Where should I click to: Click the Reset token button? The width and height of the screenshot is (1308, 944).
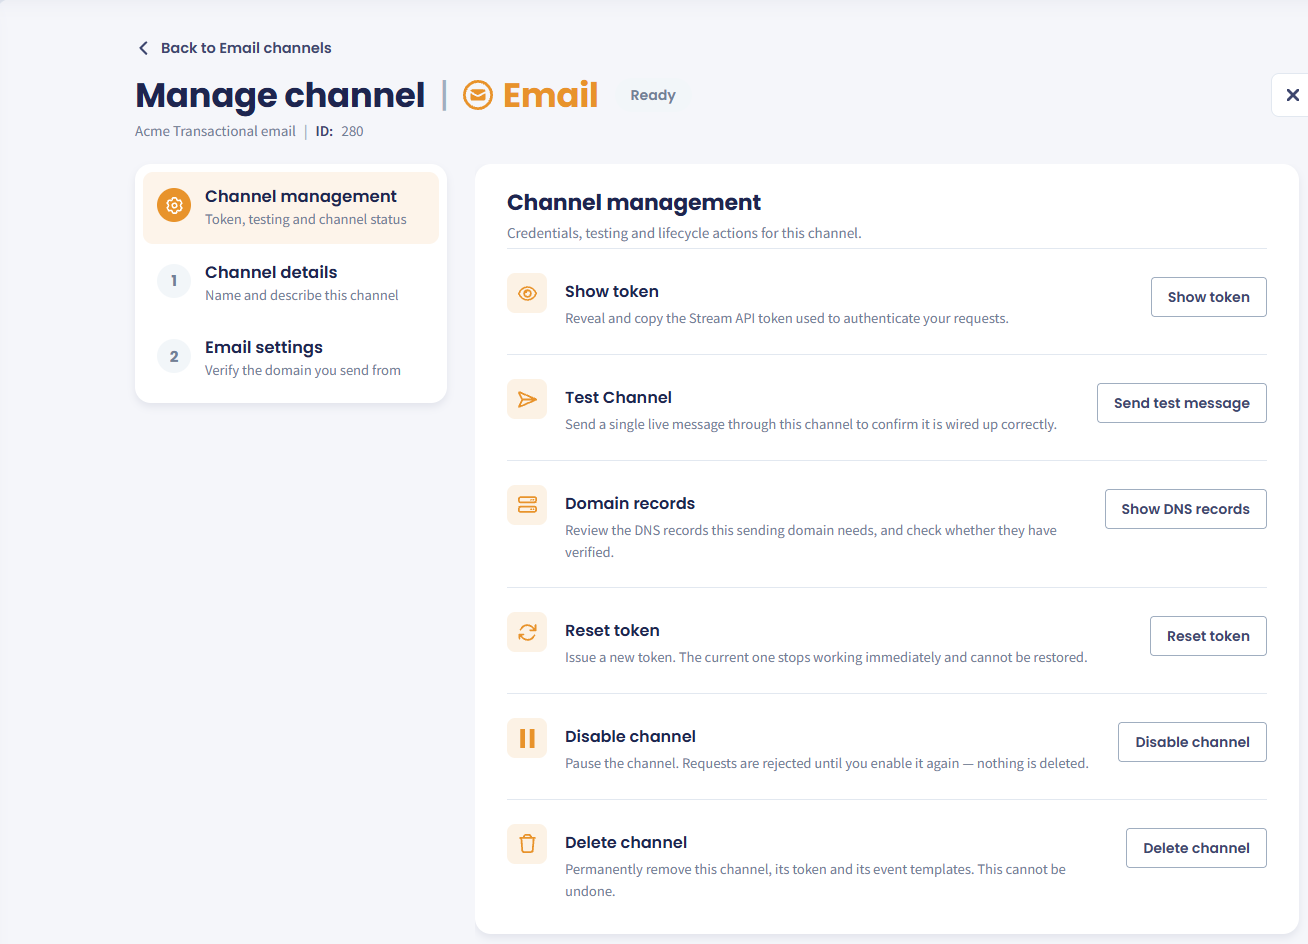coord(1208,636)
